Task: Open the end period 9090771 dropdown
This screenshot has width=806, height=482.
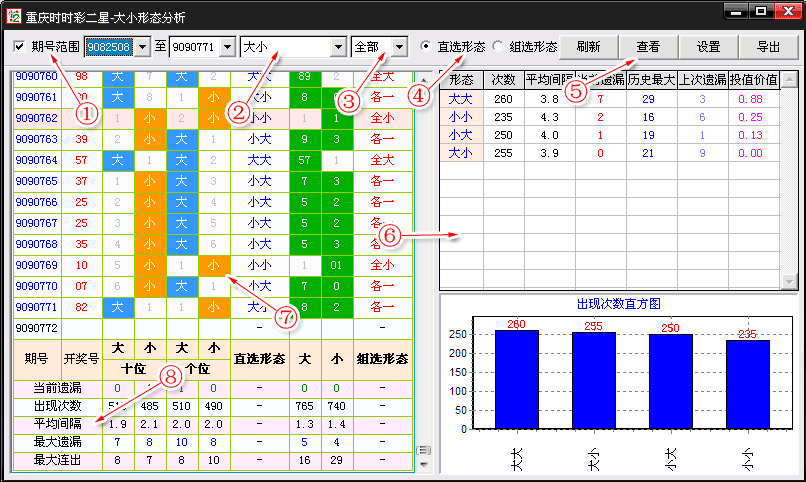Action: coord(226,47)
